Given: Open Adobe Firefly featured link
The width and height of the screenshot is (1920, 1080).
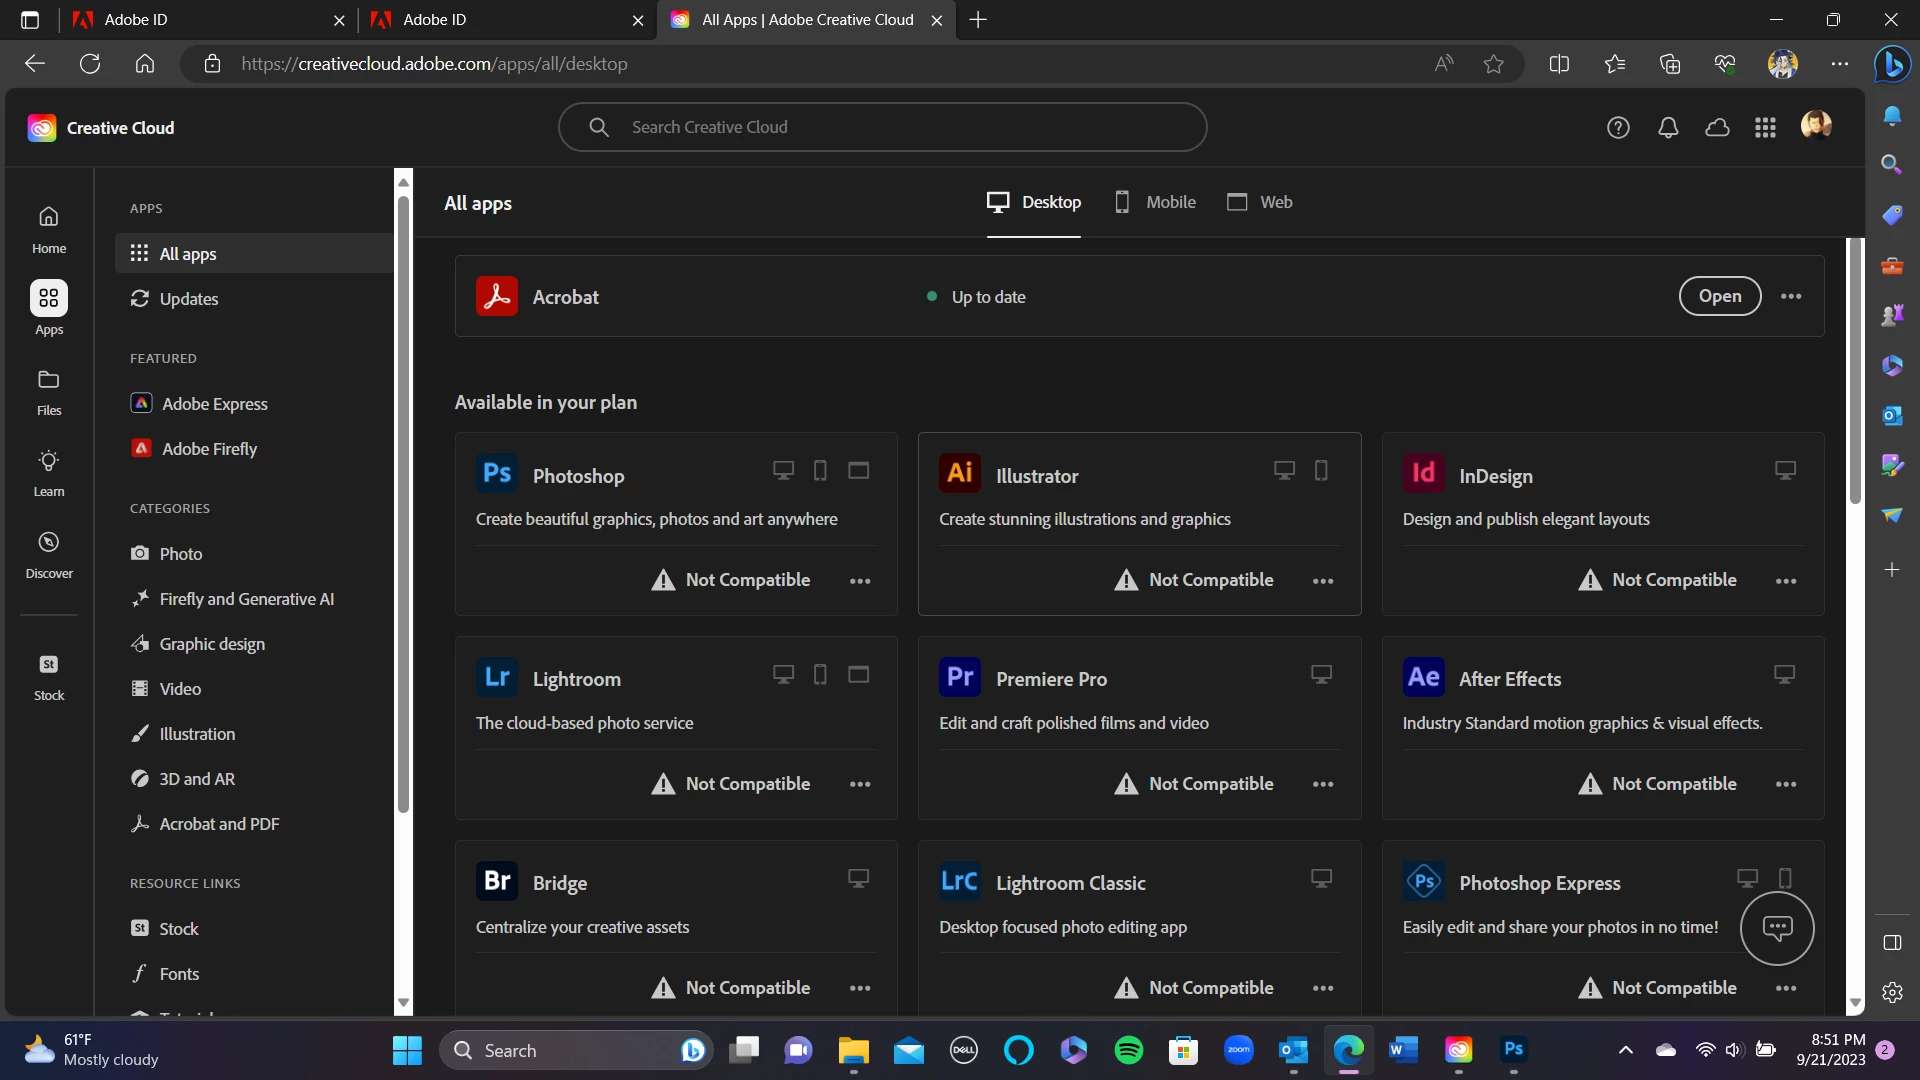Looking at the screenshot, I should (x=209, y=449).
